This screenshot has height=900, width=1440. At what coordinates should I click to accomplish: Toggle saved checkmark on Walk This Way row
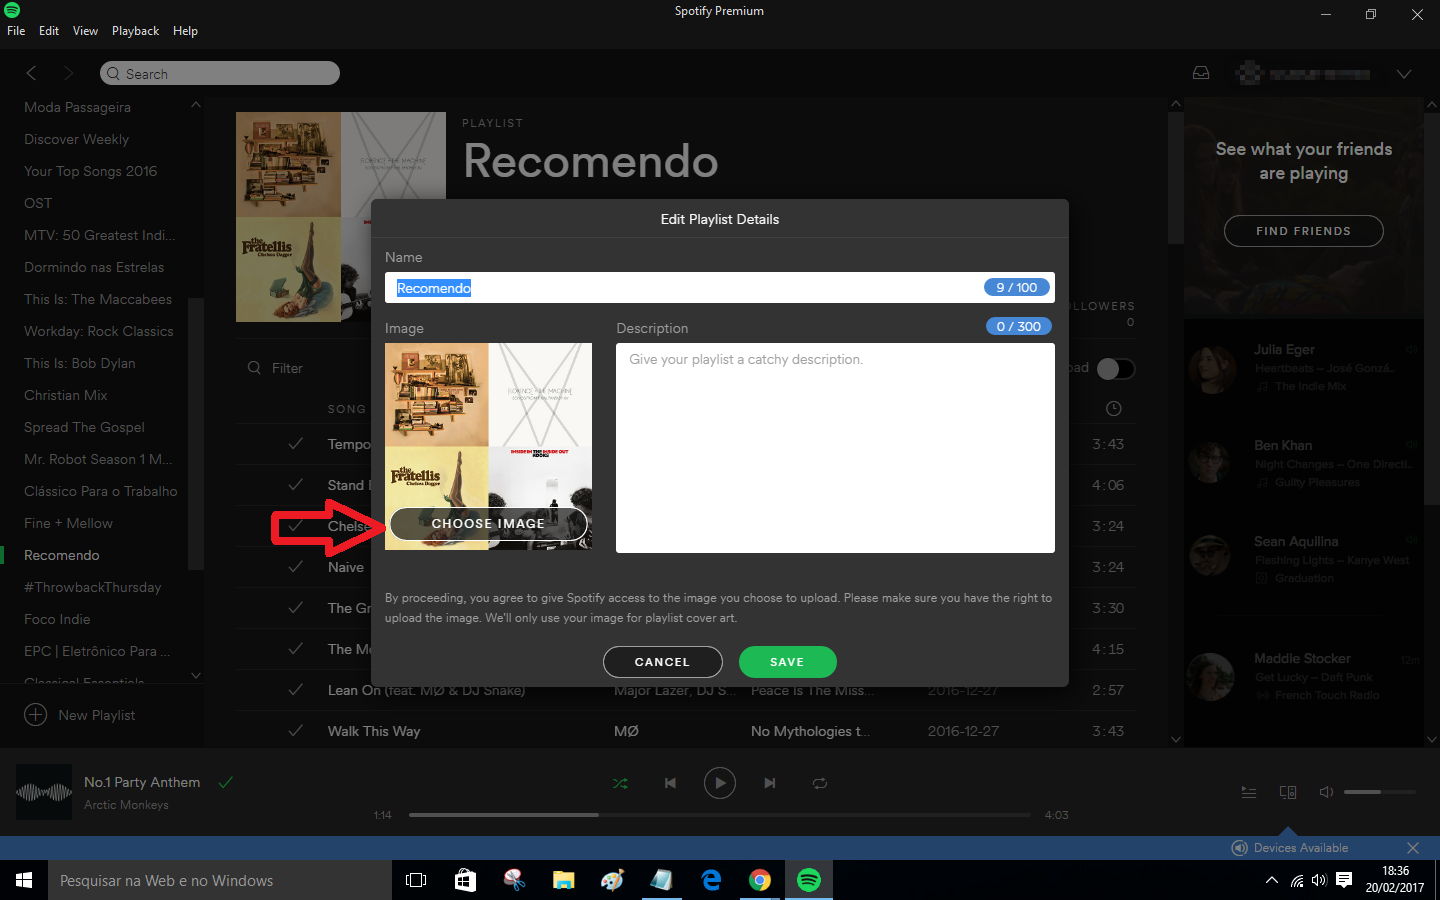296,731
